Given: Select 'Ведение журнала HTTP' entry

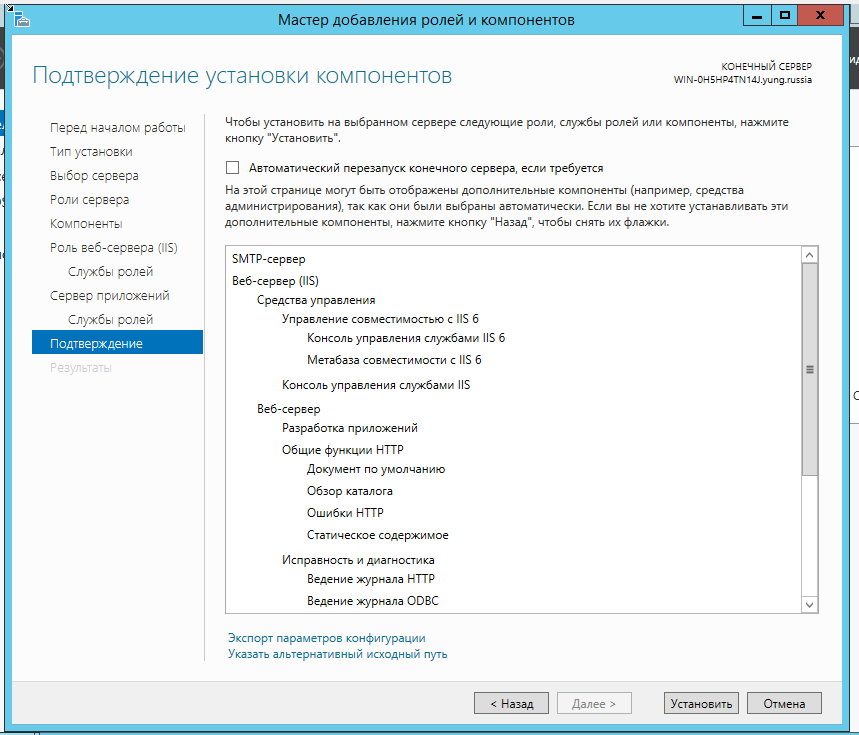Looking at the screenshot, I should tap(371, 579).
